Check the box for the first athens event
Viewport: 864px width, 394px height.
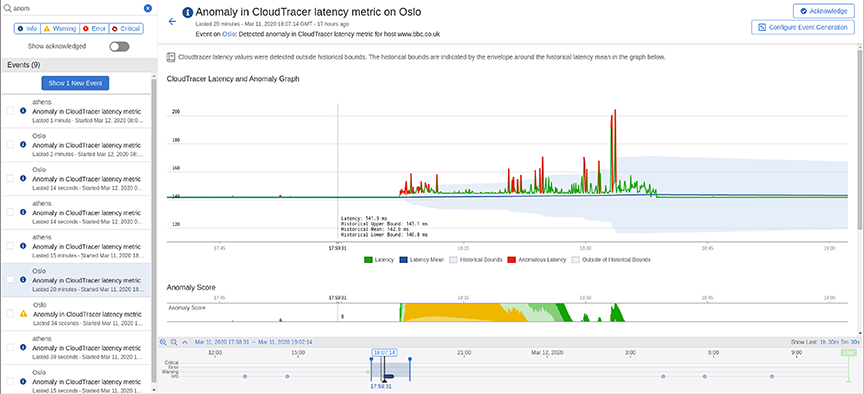(x=10, y=111)
